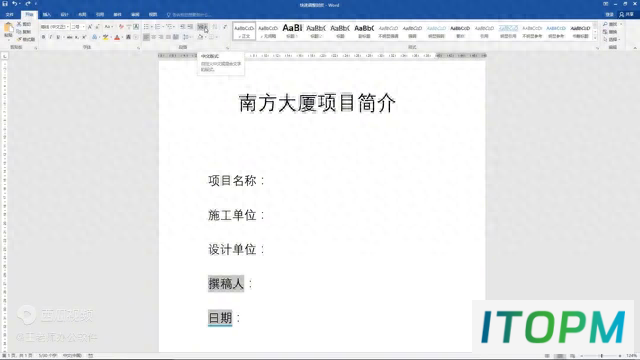
Task: Click the Save icon in the title bar
Action: 5,4
